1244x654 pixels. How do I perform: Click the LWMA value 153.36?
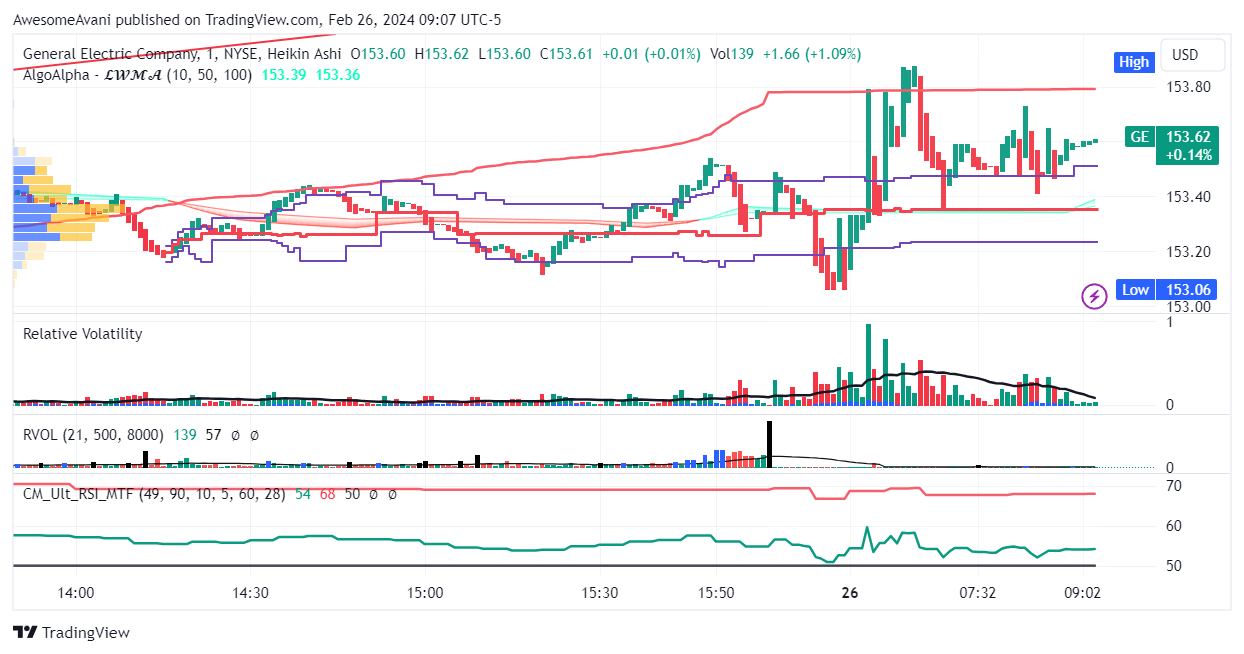(x=338, y=75)
